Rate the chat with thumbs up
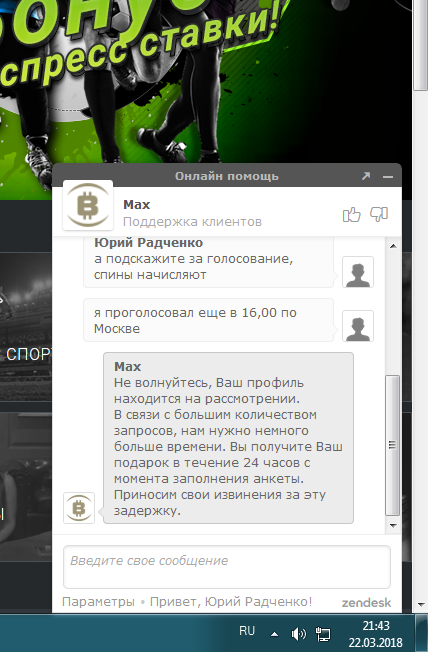Image resolution: width=428 pixels, height=652 pixels. pyautogui.click(x=351, y=215)
